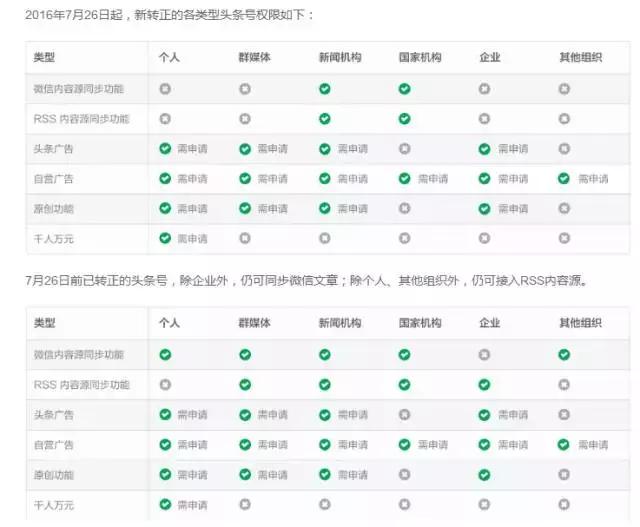Image resolution: width=640 pixels, height=527 pixels.
Task: Click the green check for 个人 头条广告 in upper table
Action: pos(165,149)
